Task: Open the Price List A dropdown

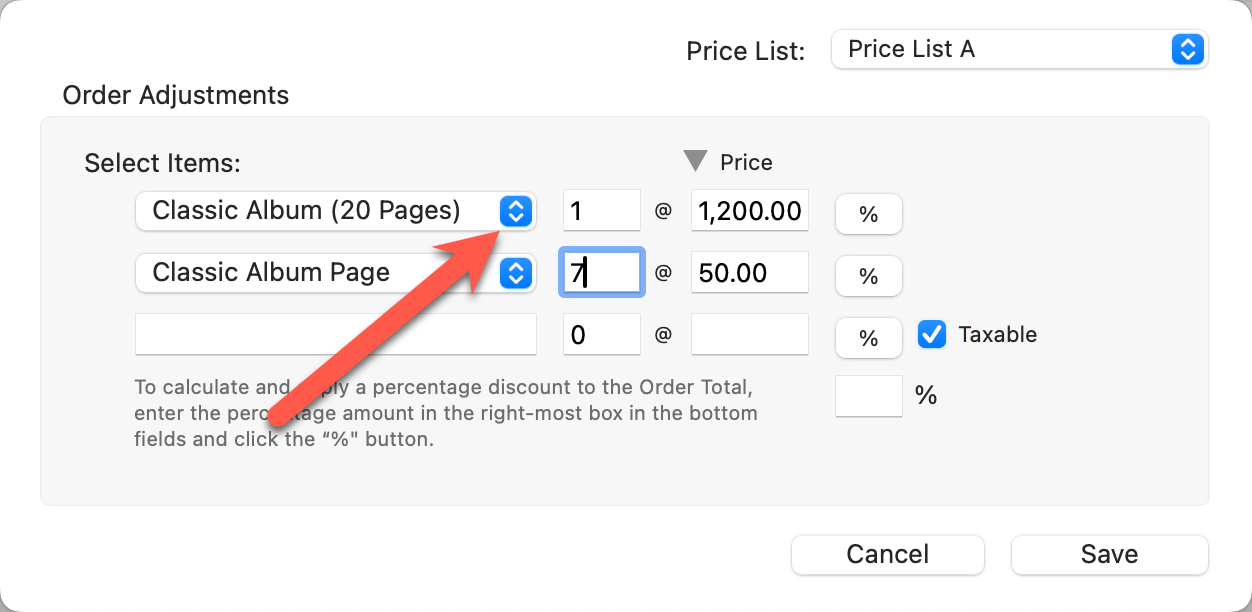Action: pyautogui.click(x=1018, y=49)
